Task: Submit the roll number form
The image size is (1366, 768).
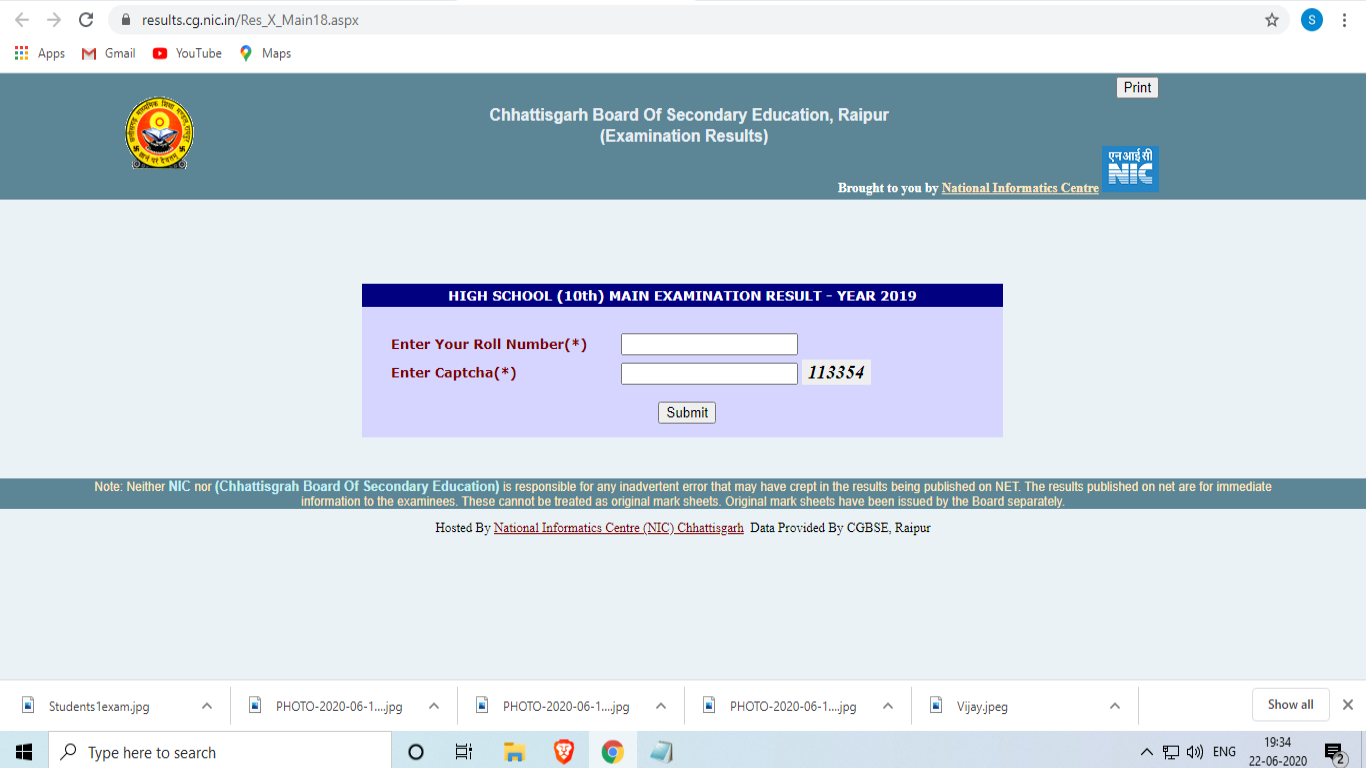Action: click(687, 412)
